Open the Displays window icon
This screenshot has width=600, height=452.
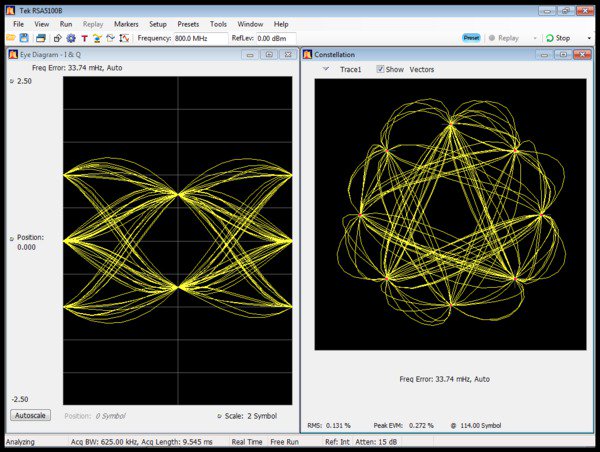tap(41, 38)
